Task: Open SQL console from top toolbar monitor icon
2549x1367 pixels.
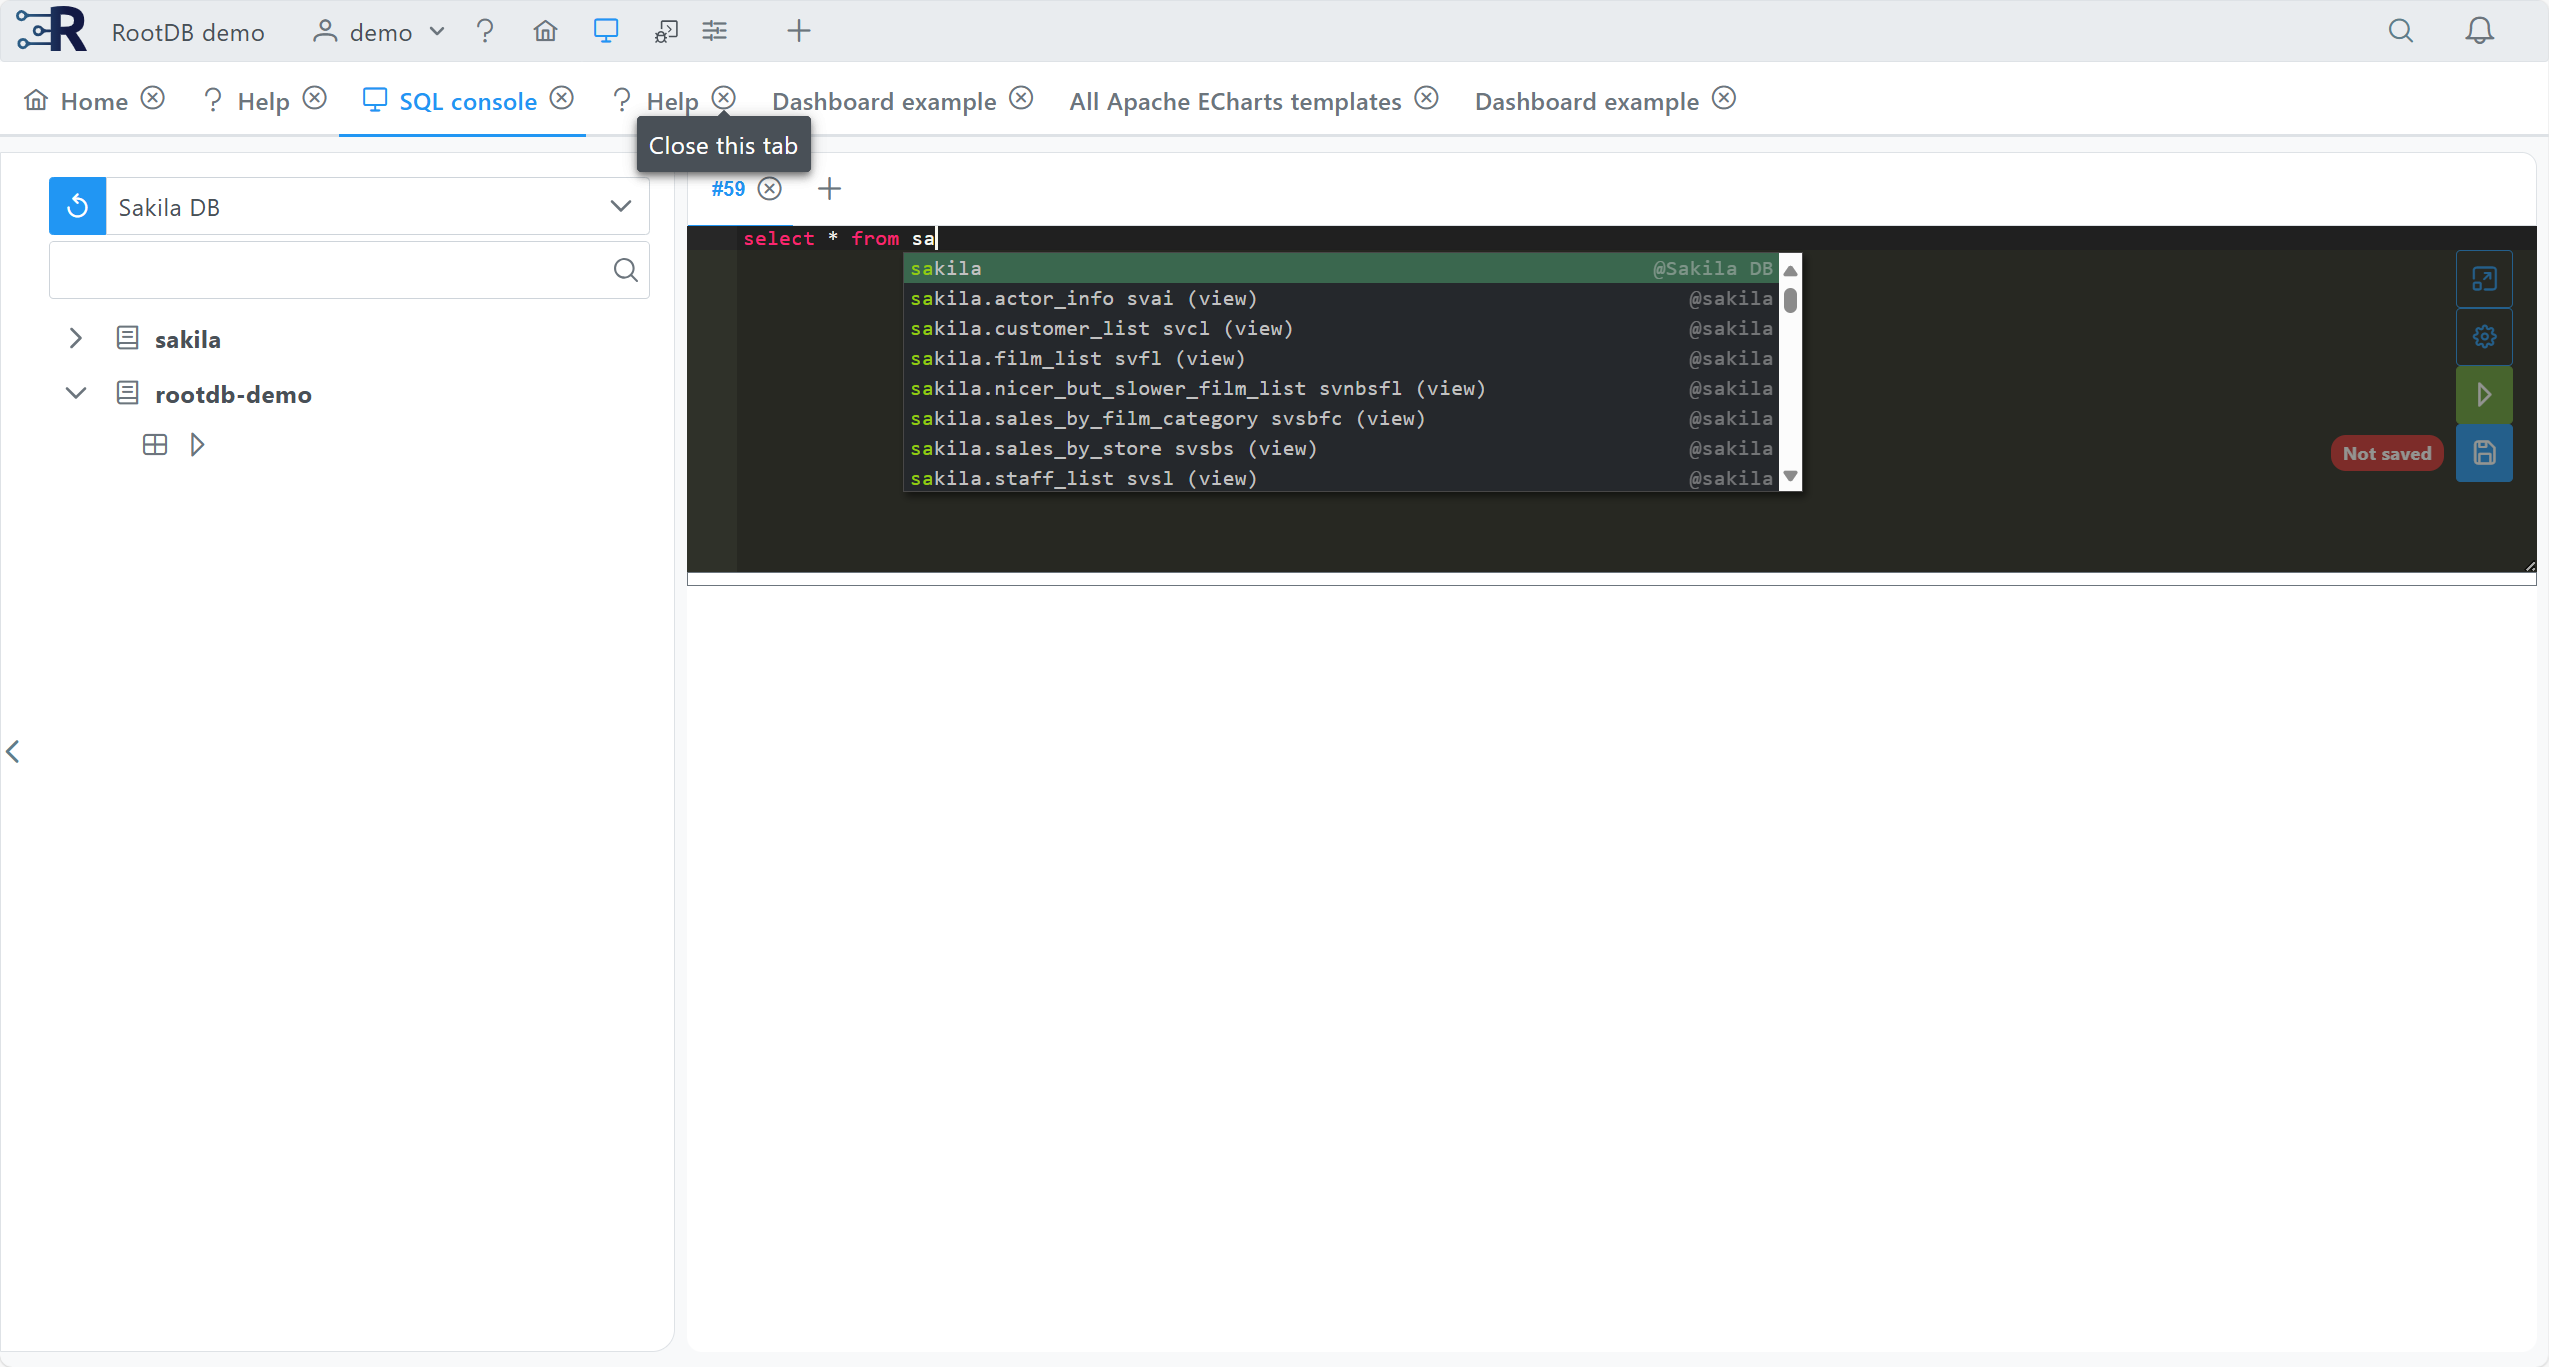Action: [606, 31]
